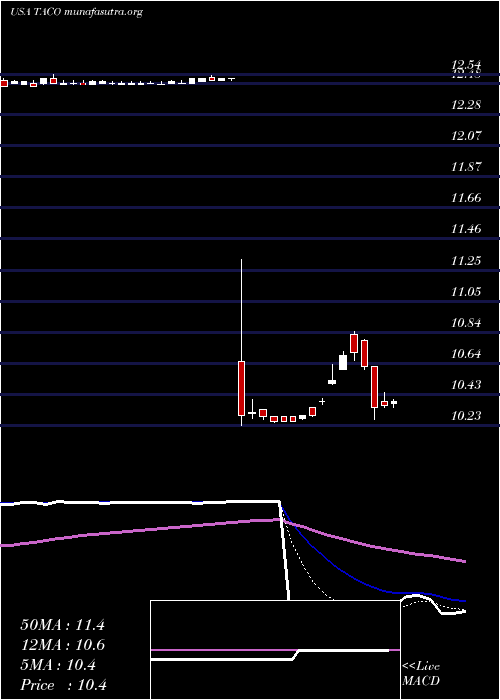Select the 11.05 price axis label
The height and width of the screenshot is (700, 500).
pyautogui.click(x=466, y=292)
